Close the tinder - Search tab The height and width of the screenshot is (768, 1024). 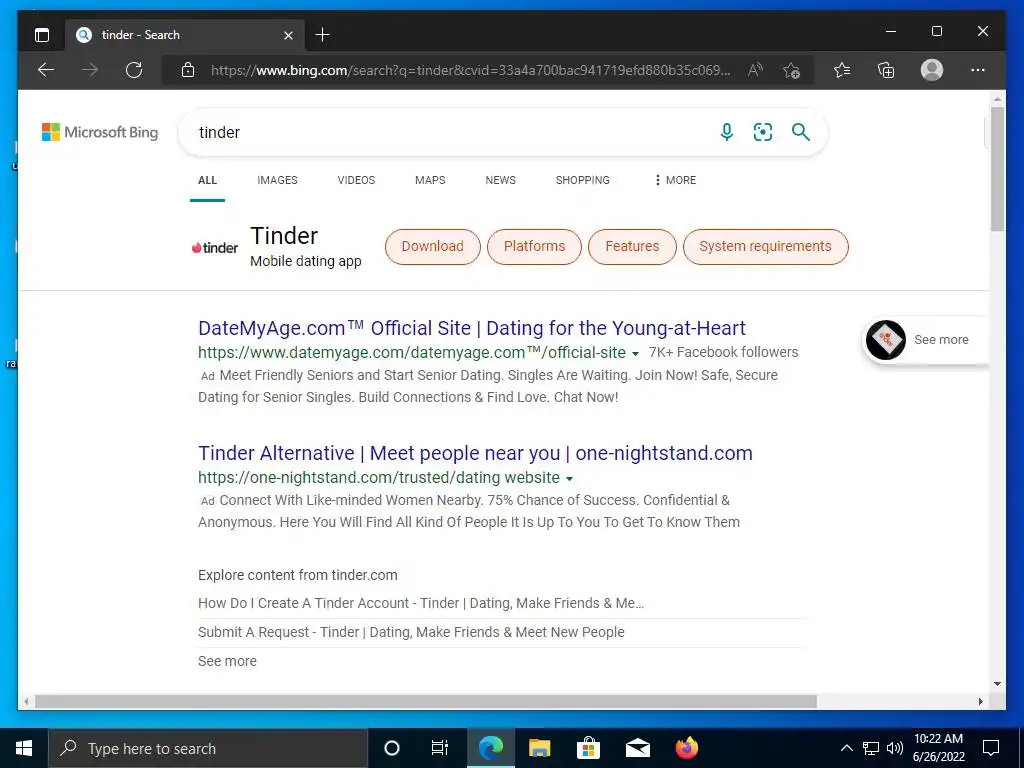[288, 35]
